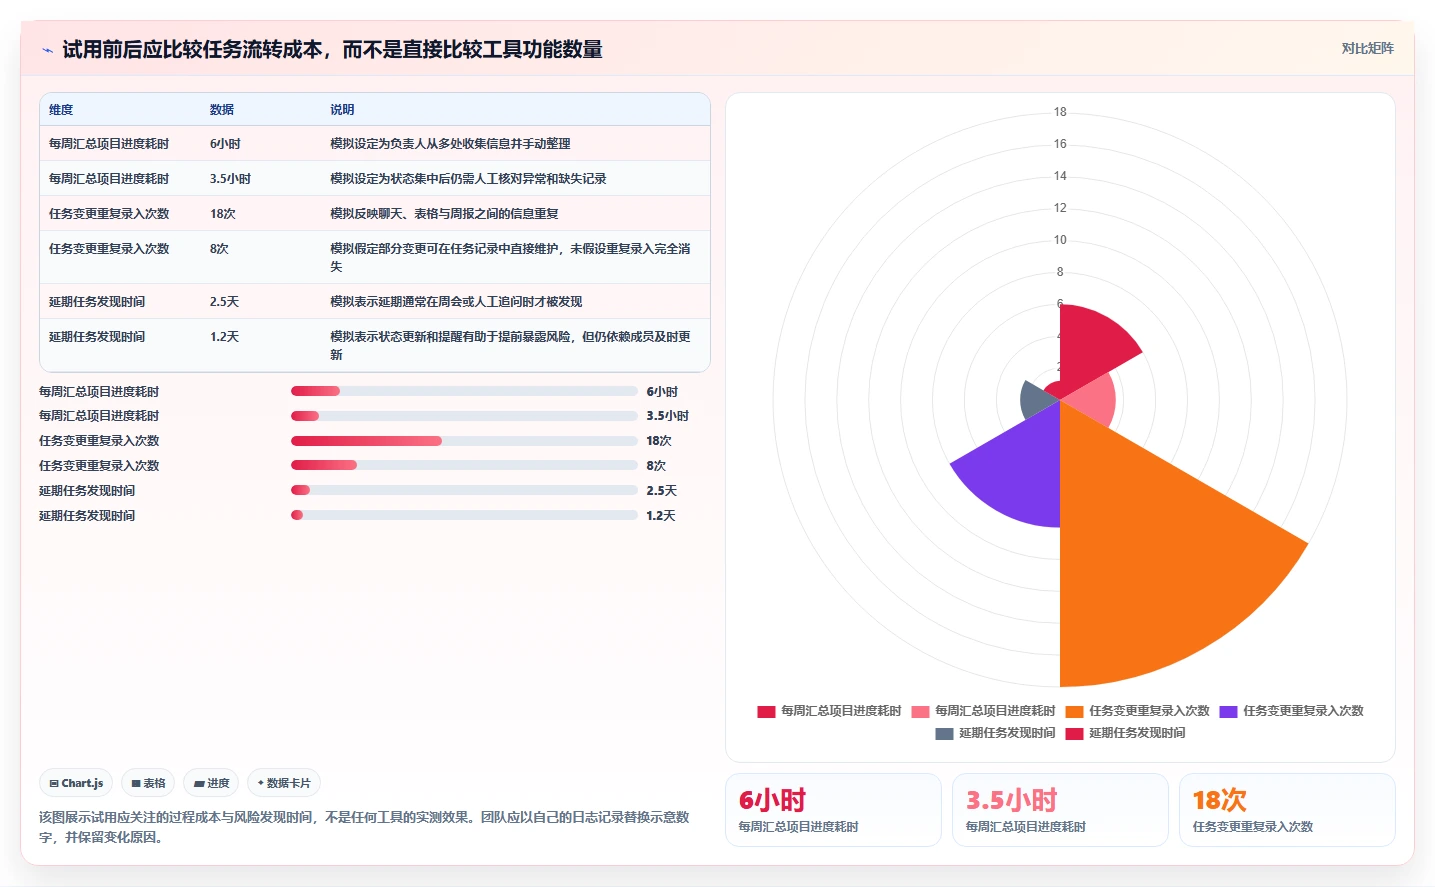Click the axis tick label 14 on chart

[1060, 176]
